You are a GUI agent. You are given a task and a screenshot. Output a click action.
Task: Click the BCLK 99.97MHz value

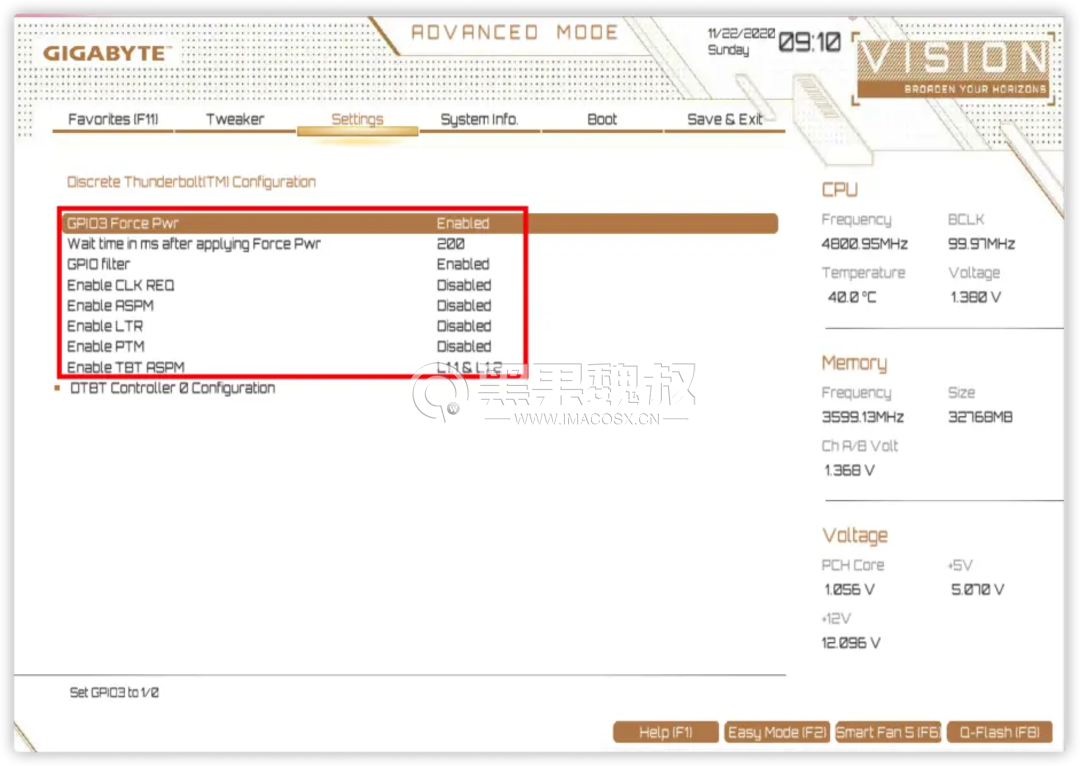pos(982,244)
